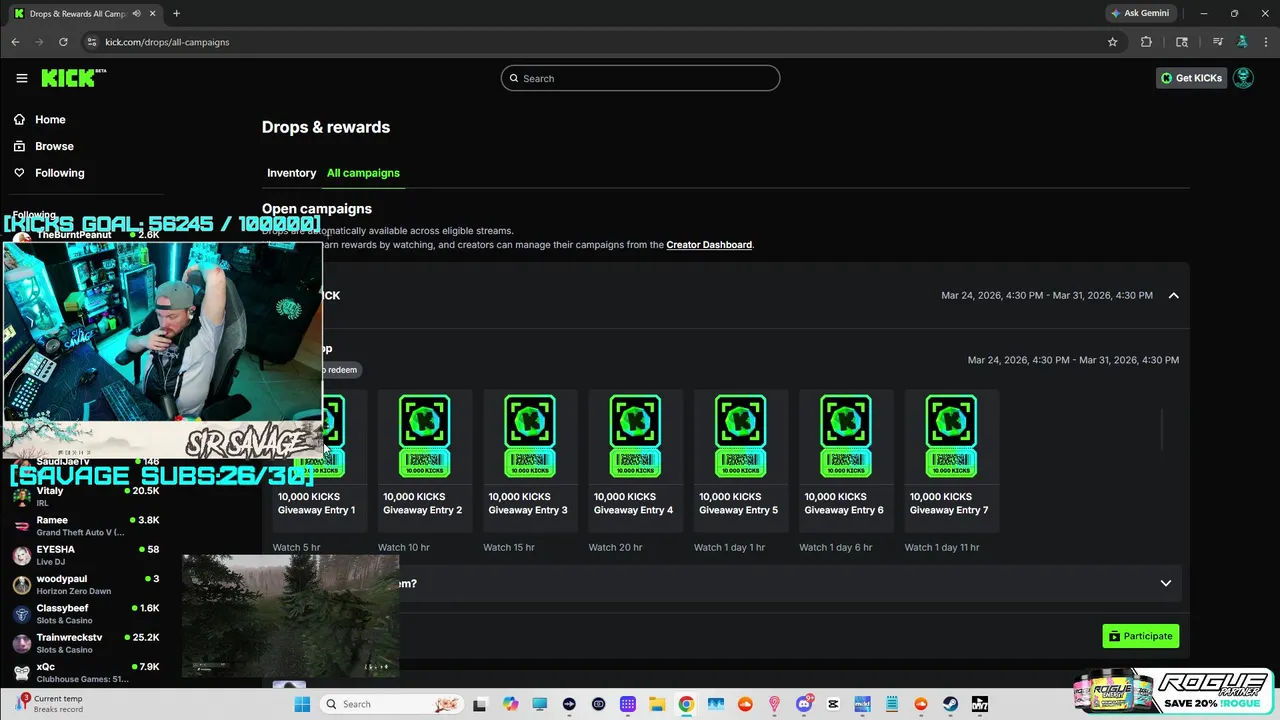Open the Chrome three-dot menu
This screenshot has width=1280, height=720.
pyautogui.click(x=1266, y=42)
